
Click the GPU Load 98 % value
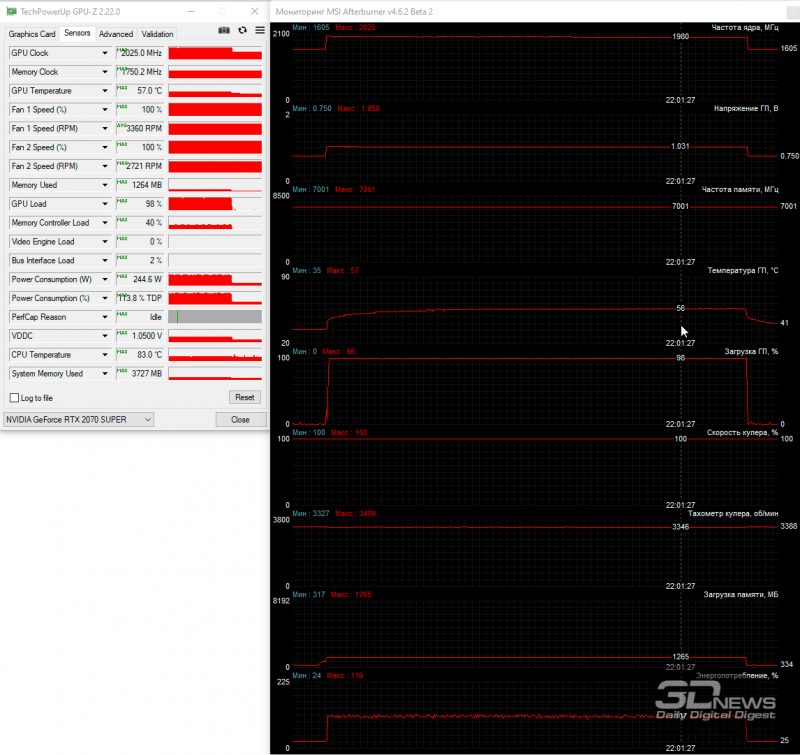pos(140,204)
